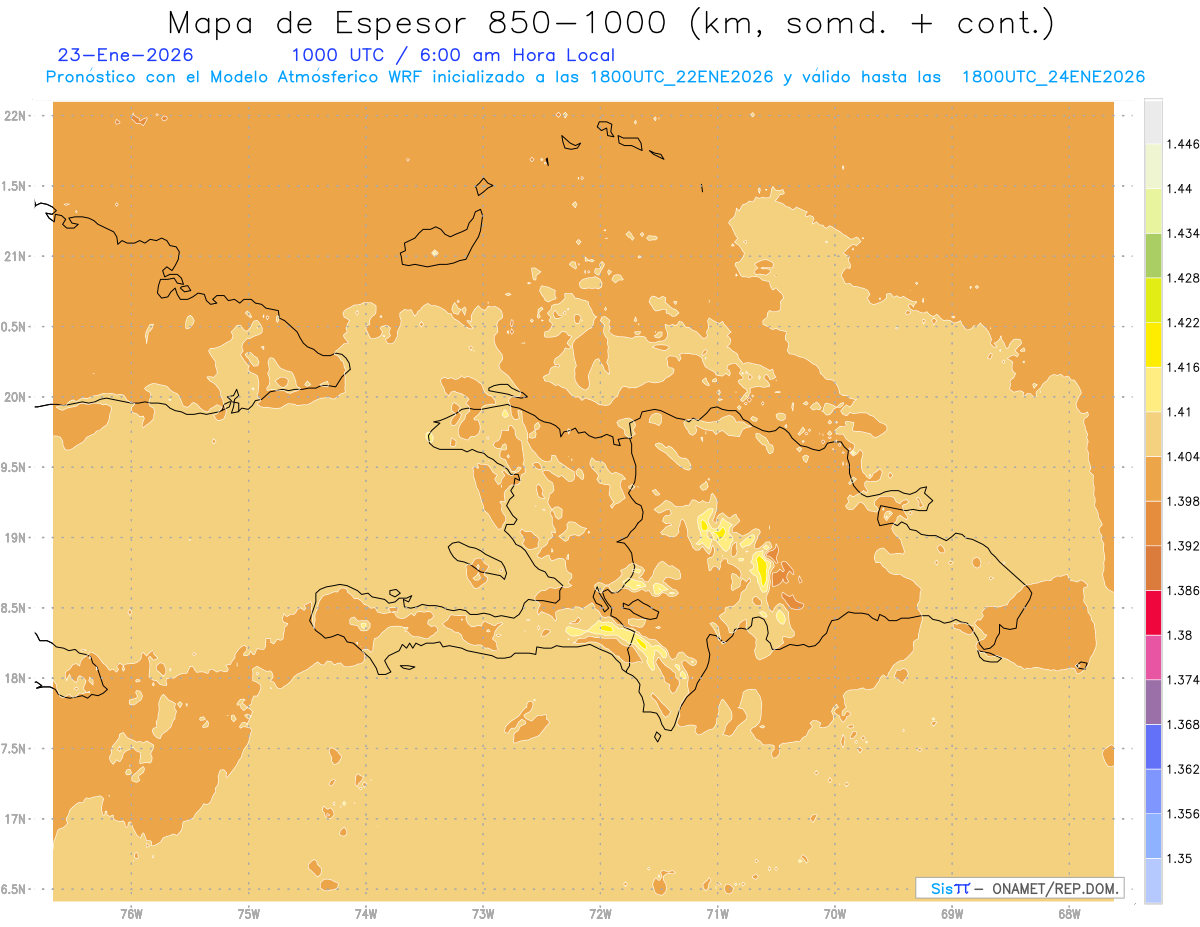Click the bright yellow swatch between 1.416 and 1.422
Image resolution: width=1200 pixels, height=927 pixels.
[x=1153, y=345]
